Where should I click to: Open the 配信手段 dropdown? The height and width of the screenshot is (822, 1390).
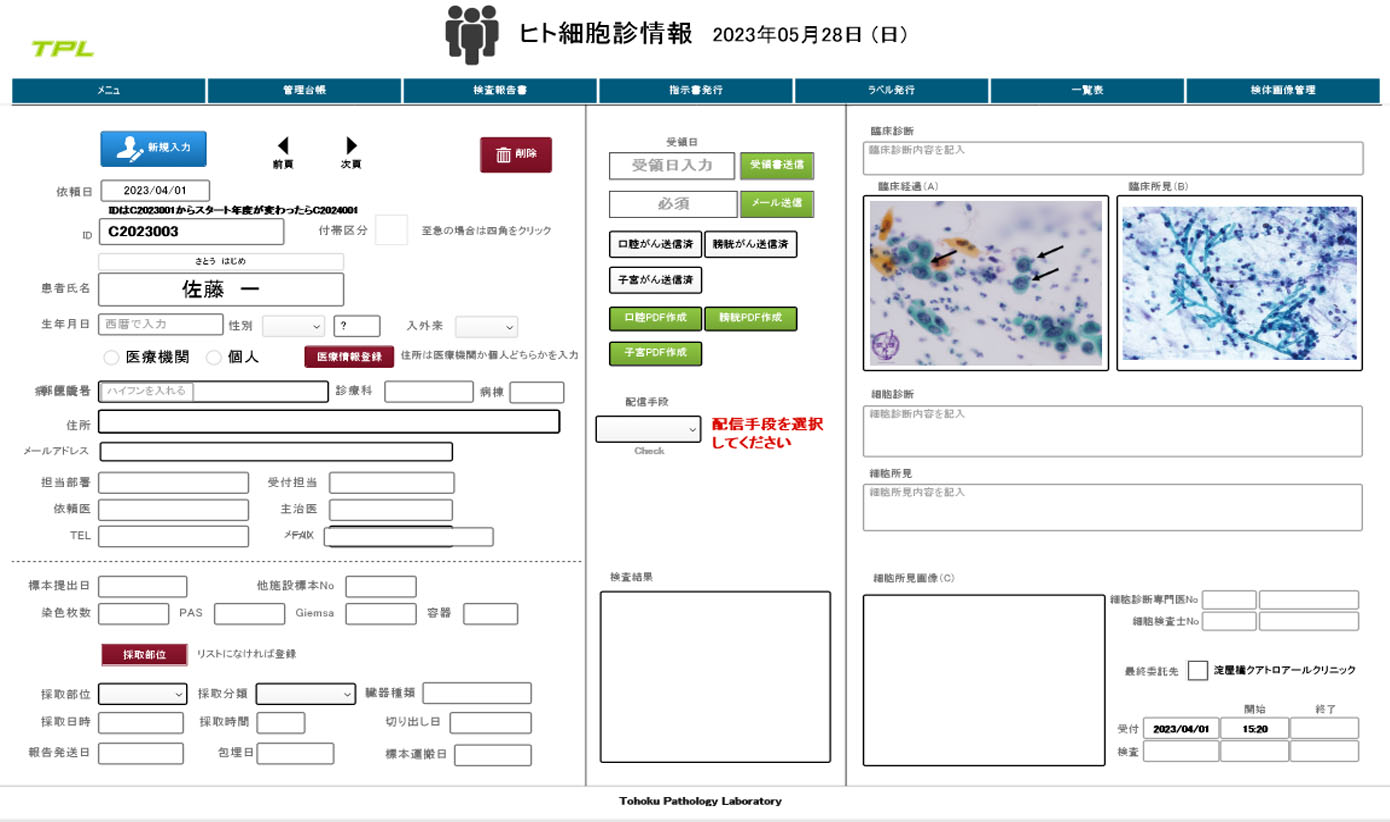(647, 428)
